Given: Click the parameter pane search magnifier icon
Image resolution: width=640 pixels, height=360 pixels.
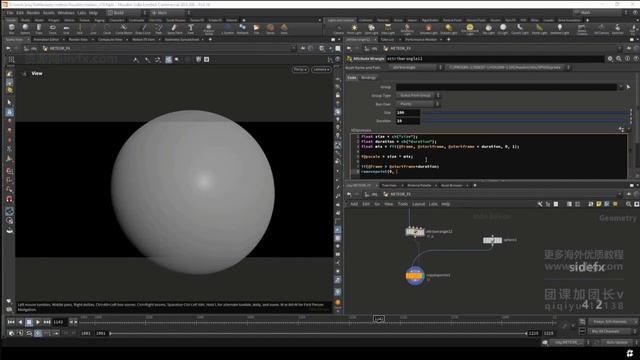Looking at the screenshot, I should point(619,59).
